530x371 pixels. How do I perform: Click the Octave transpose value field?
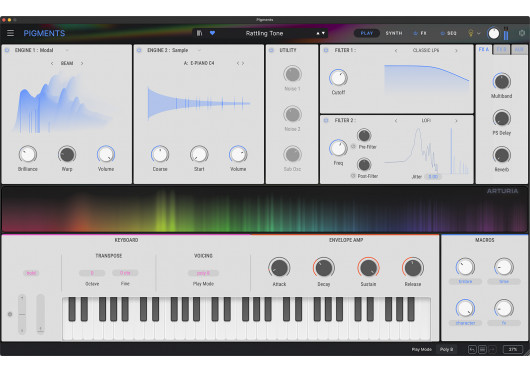92,273
